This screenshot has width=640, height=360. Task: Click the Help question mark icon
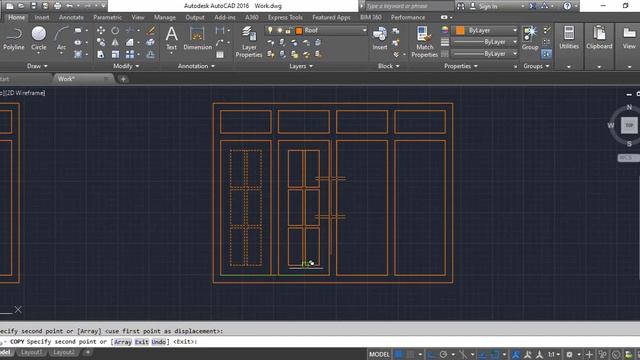pos(567,6)
